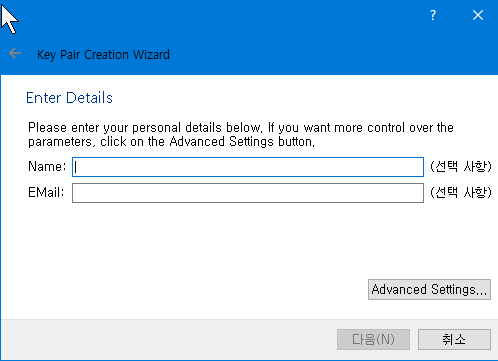Click the Enter Details heading
Viewport: 498px width, 361px height.
pos(69,98)
